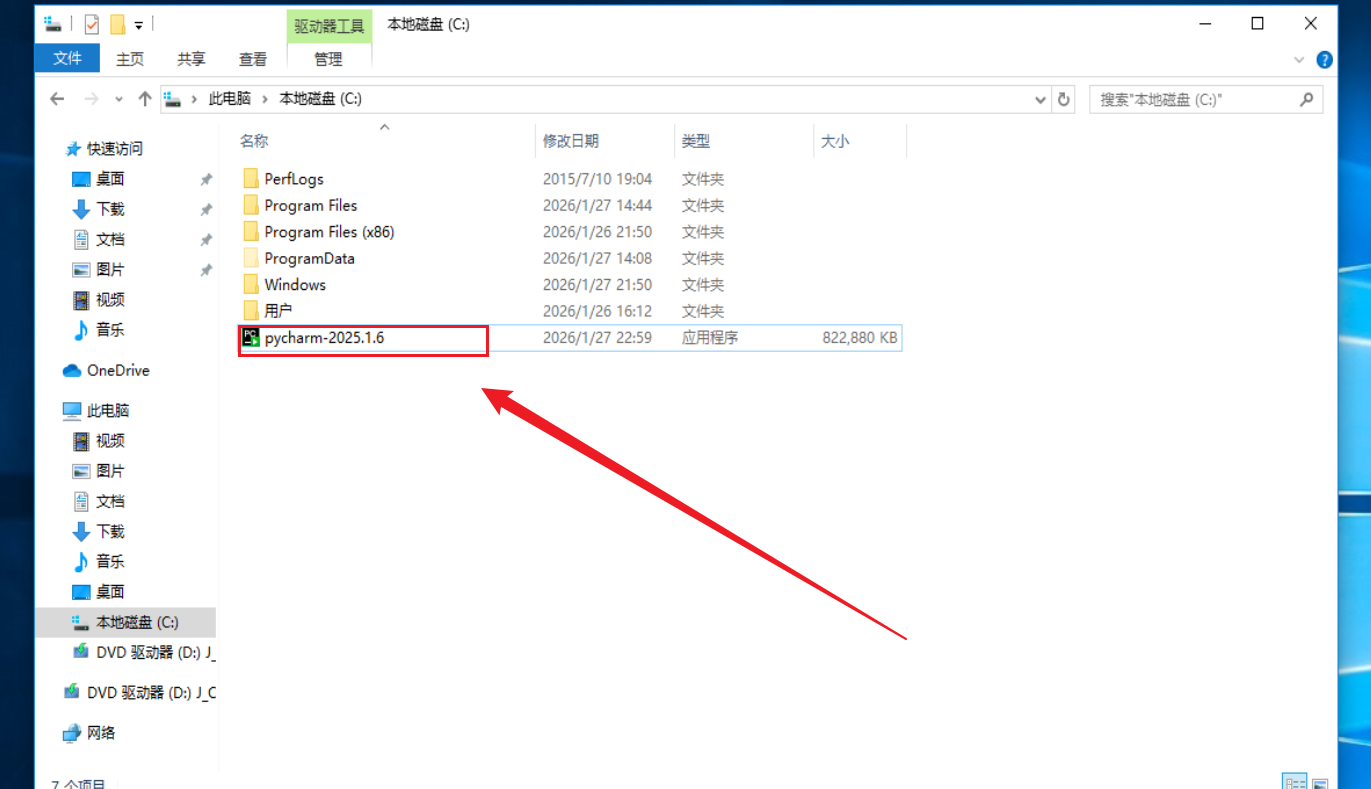The image size is (1371, 789).
Task: Click the Forward navigation arrow
Action: pos(91,99)
